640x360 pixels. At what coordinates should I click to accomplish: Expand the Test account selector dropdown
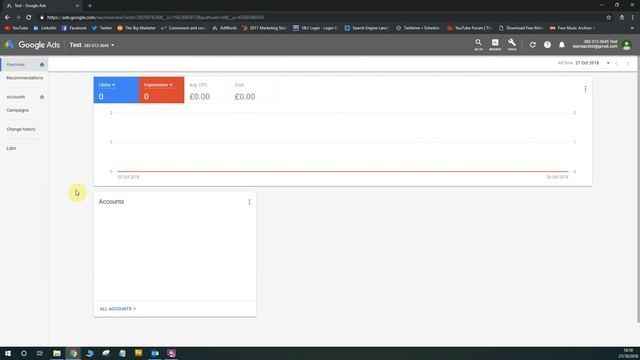click(113, 45)
